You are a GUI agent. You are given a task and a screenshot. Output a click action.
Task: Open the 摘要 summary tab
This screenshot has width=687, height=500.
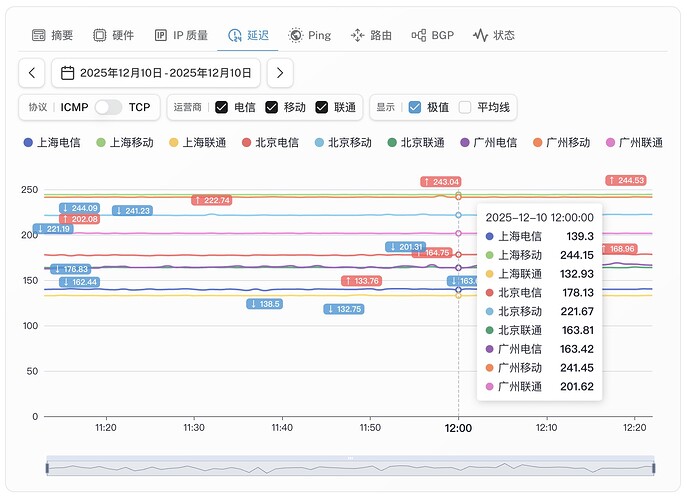pos(52,35)
